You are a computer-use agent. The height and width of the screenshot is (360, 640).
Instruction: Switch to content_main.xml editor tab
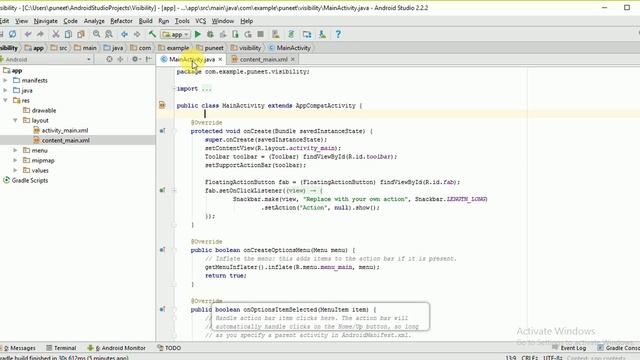tap(263, 60)
